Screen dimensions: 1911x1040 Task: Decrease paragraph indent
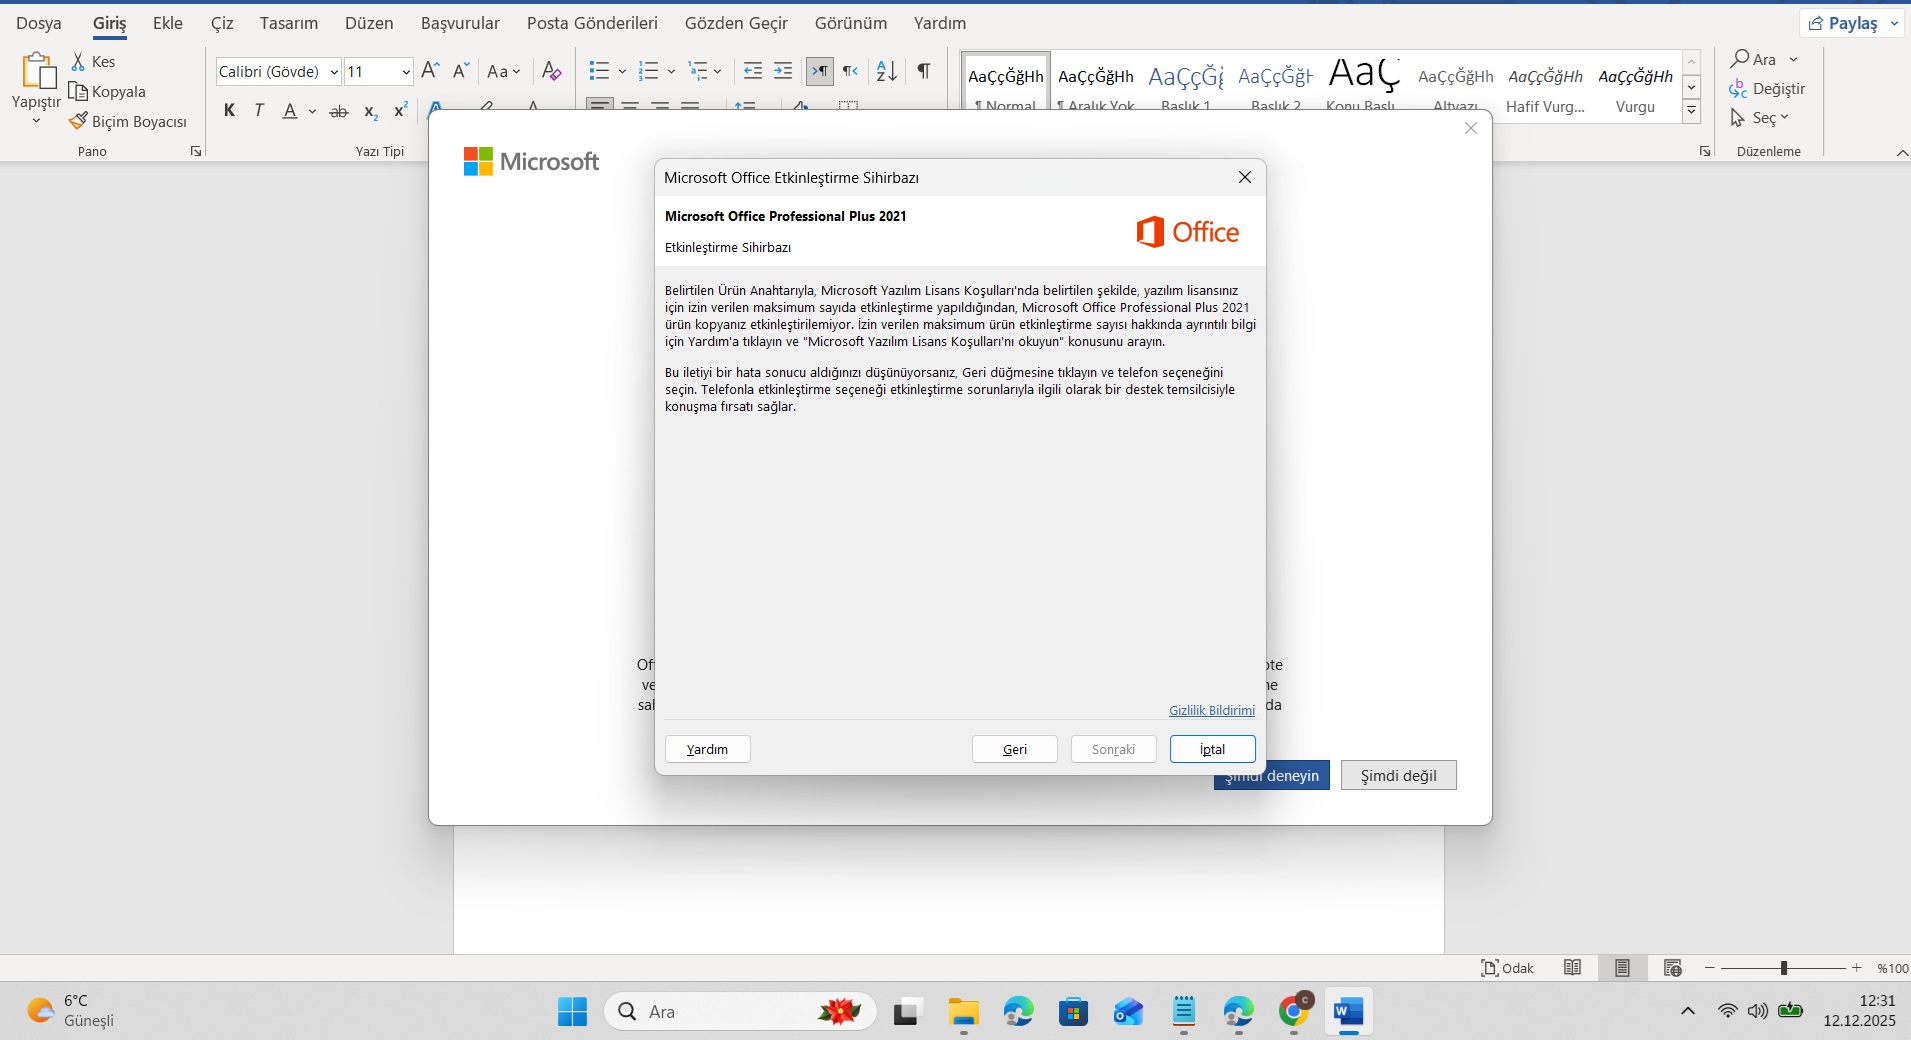coord(753,71)
